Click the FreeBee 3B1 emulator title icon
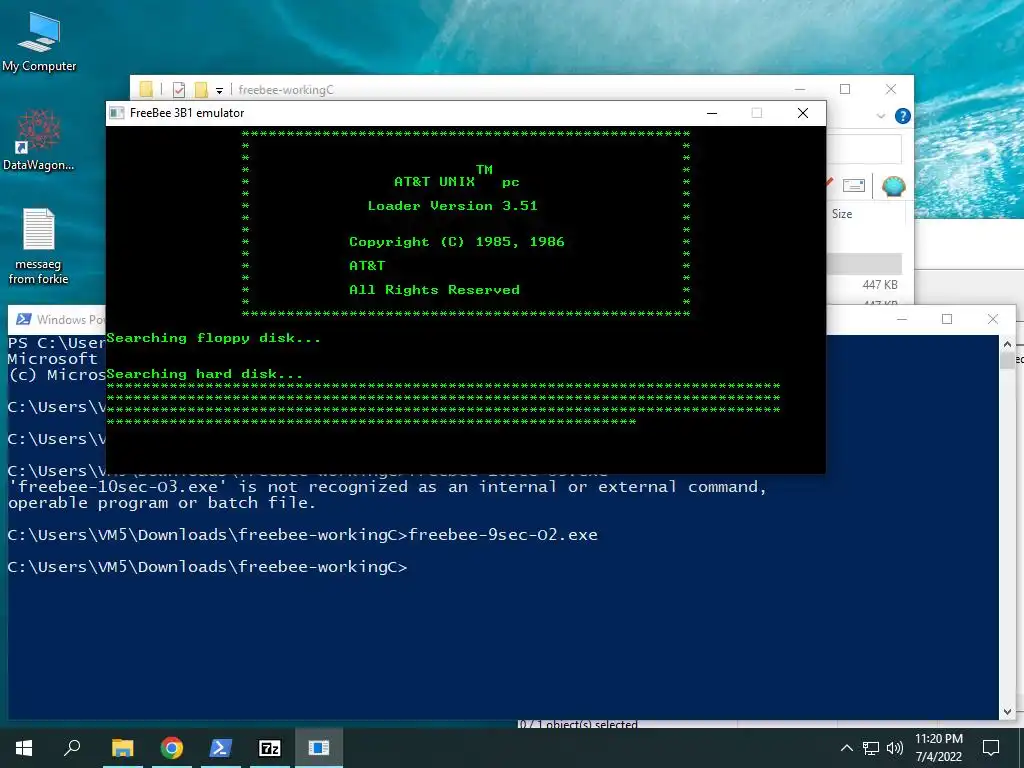 tap(117, 113)
